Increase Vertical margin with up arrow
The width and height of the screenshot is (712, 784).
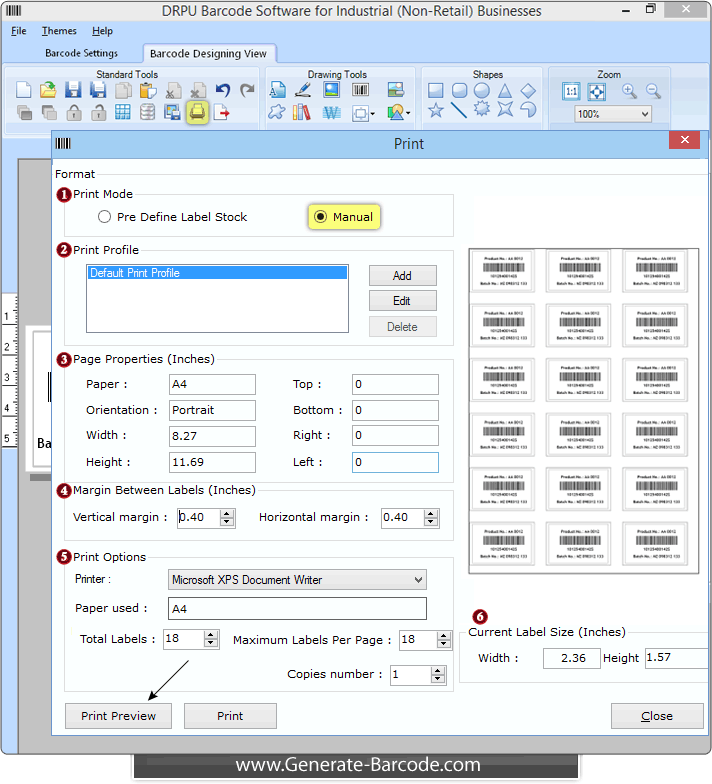click(x=227, y=513)
